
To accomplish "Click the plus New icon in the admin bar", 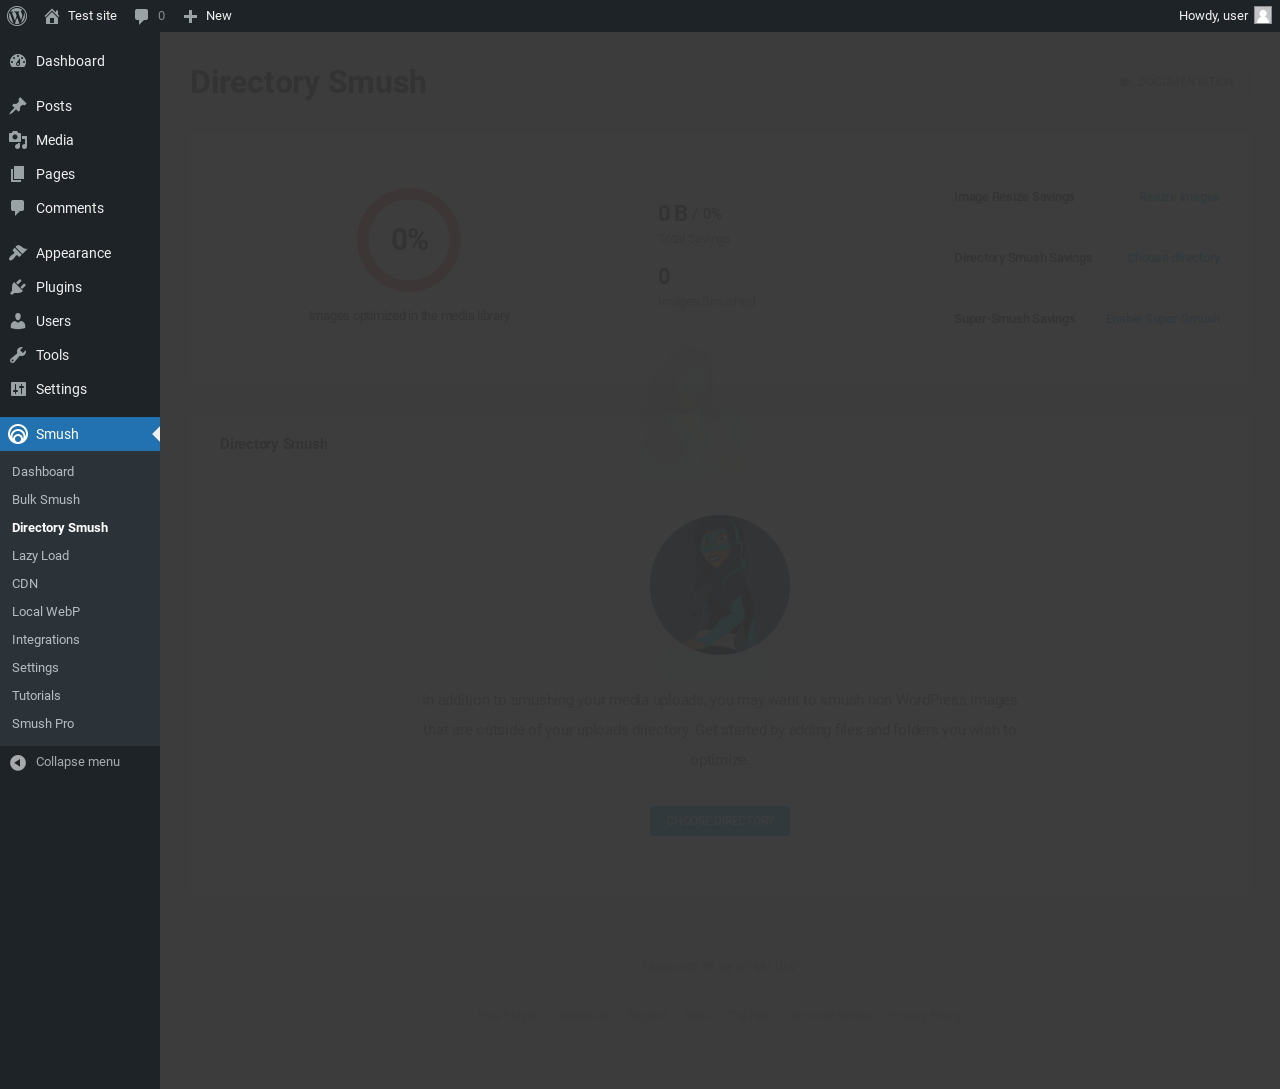I will [x=190, y=16].
